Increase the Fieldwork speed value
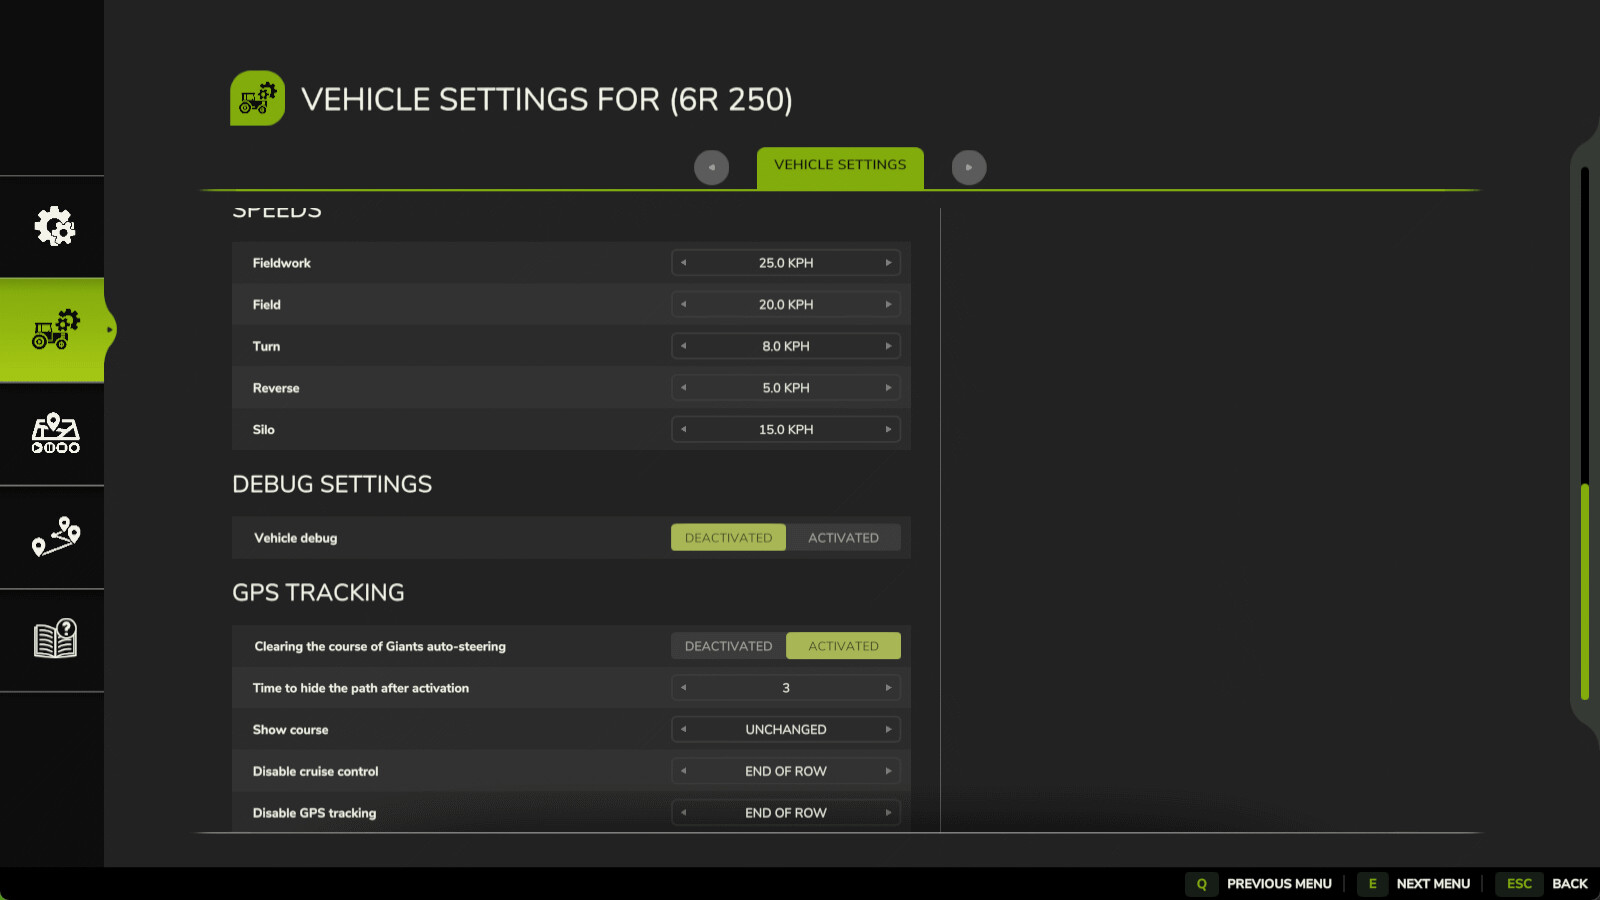The width and height of the screenshot is (1600, 900). pyautogui.click(x=888, y=262)
